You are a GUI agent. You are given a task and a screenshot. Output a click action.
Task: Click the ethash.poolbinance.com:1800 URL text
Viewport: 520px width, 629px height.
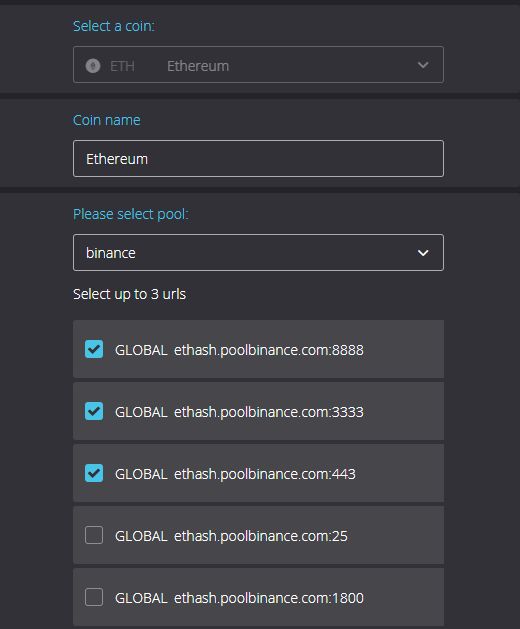tap(269, 598)
